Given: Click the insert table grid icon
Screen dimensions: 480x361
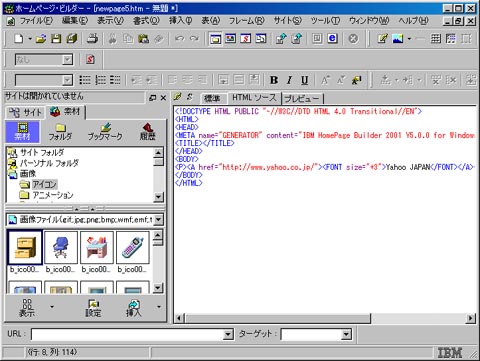Looking at the screenshot, I should (x=436, y=39).
